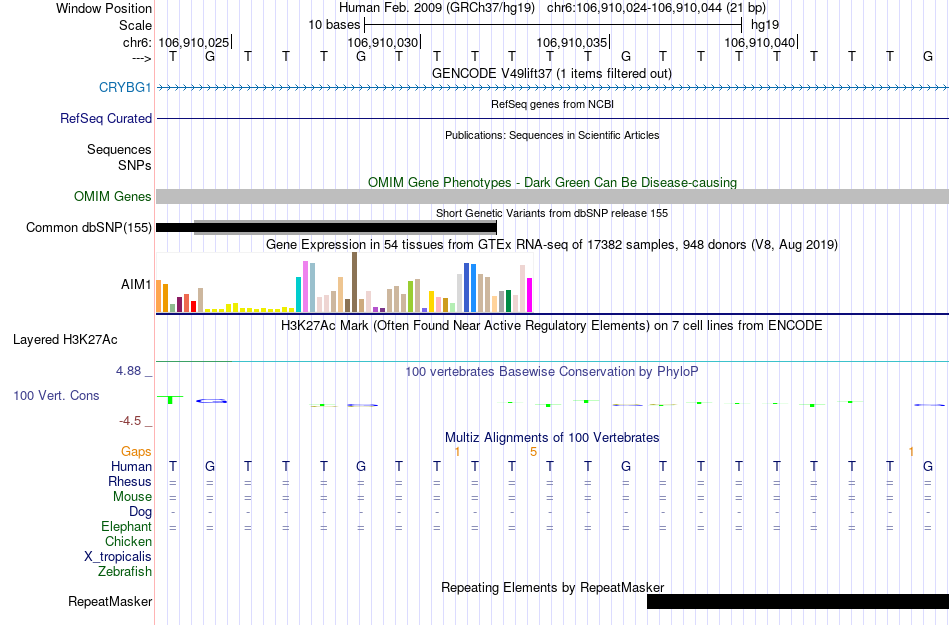Image resolution: width=950 pixels, height=625 pixels.
Task: Click the GENCODE V49lift37 track title
Action: coord(552,73)
